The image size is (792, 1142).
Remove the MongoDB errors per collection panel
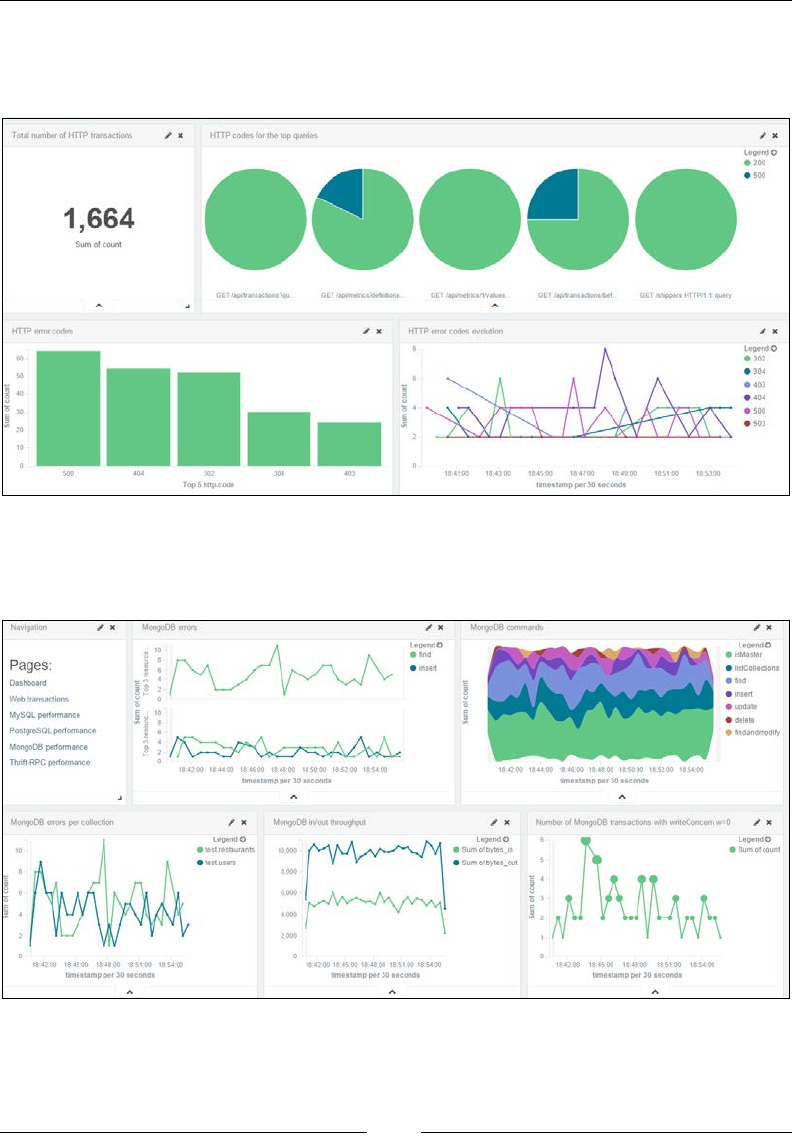tap(244, 822)
